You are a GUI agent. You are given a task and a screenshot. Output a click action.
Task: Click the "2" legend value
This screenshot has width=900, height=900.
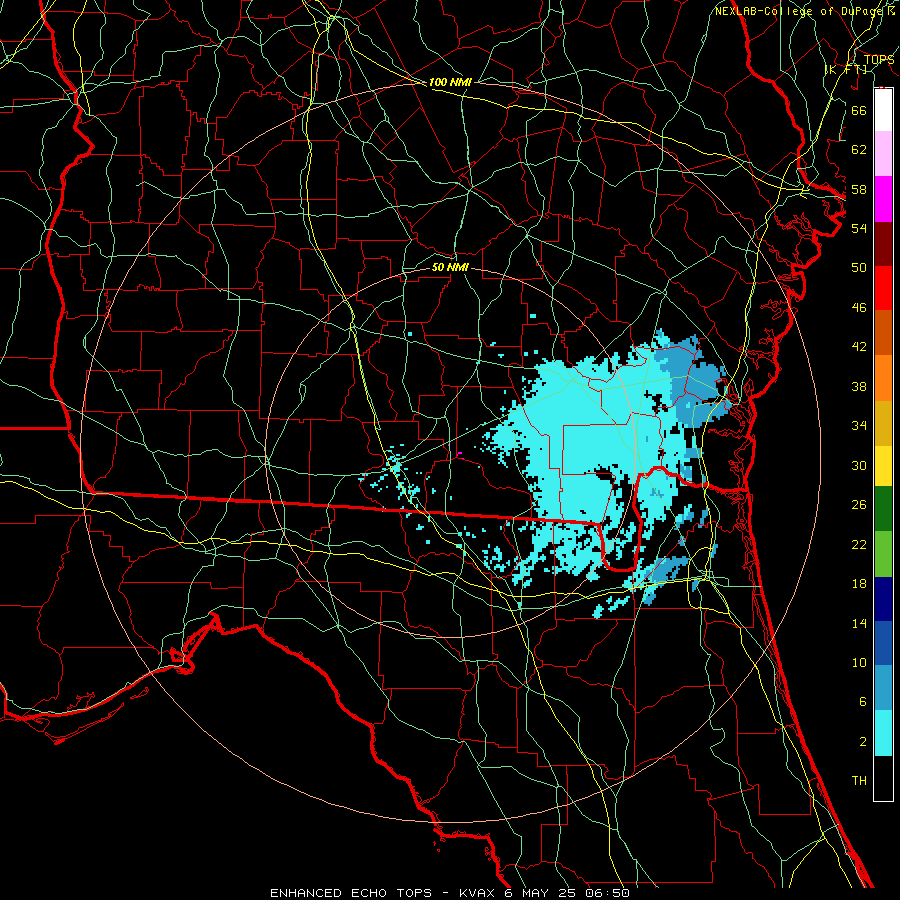pos(862,742)
